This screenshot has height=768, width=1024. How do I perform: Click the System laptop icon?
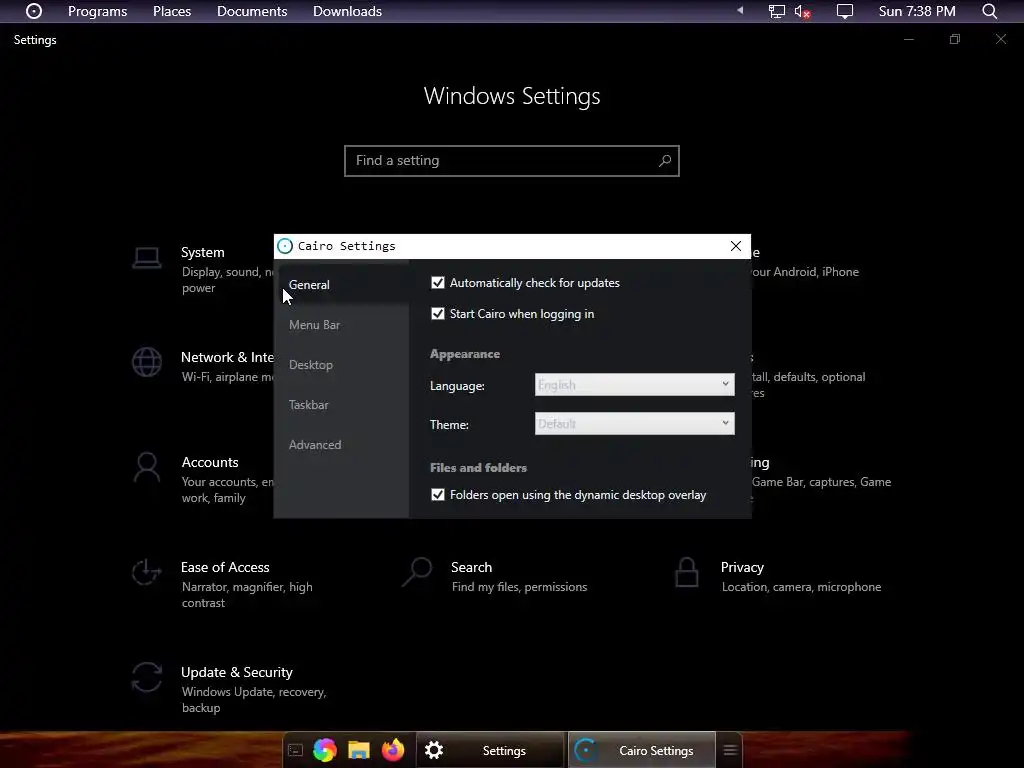[147, 258]
